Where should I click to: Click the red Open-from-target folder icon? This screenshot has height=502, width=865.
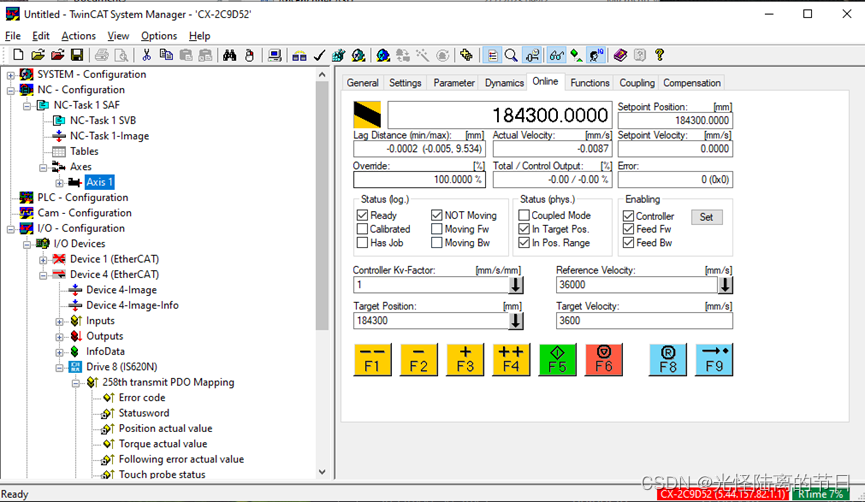click(57, 55)
